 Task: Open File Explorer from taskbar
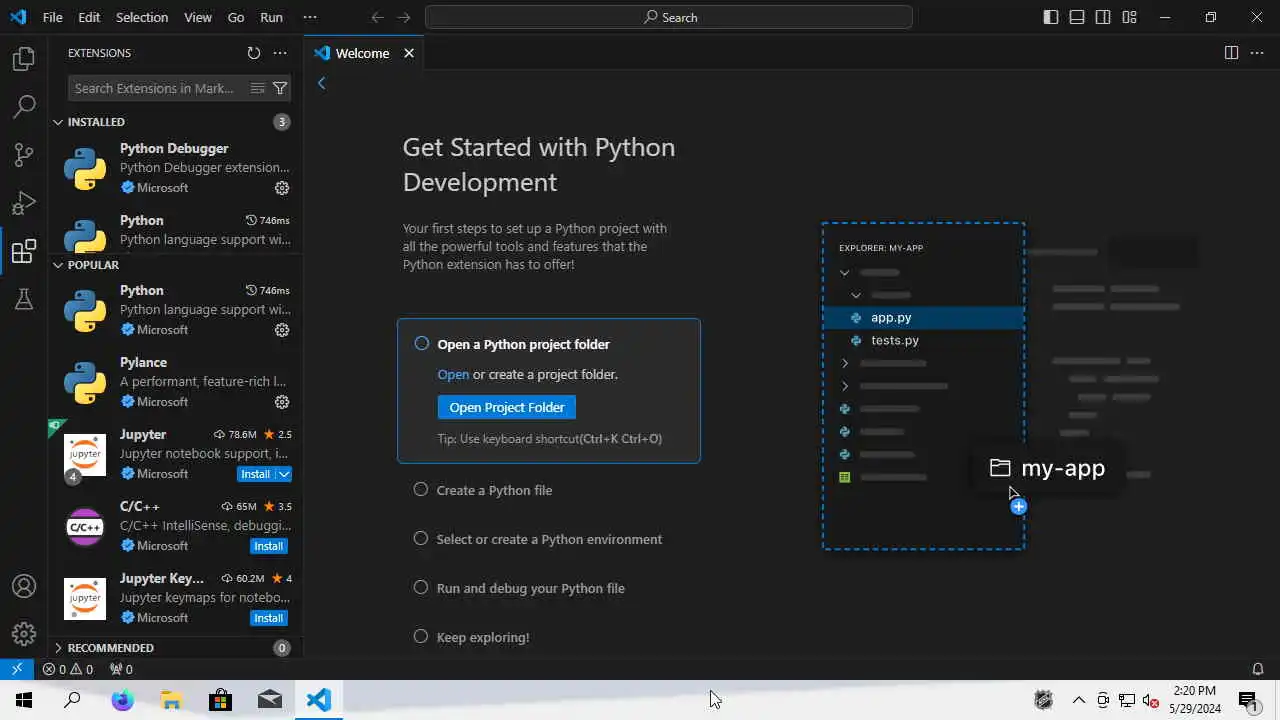(x=171, y=700)
